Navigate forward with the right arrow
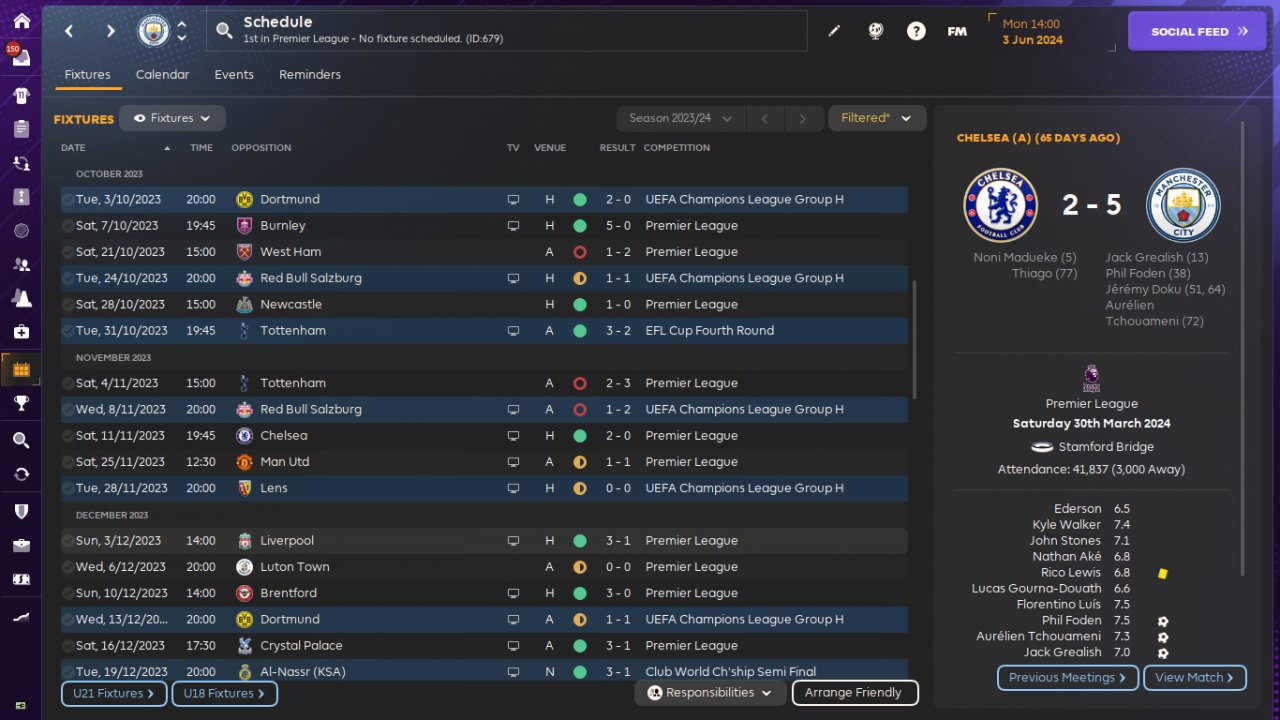Screen dimensions: 1280x720 tap(111, 31)
